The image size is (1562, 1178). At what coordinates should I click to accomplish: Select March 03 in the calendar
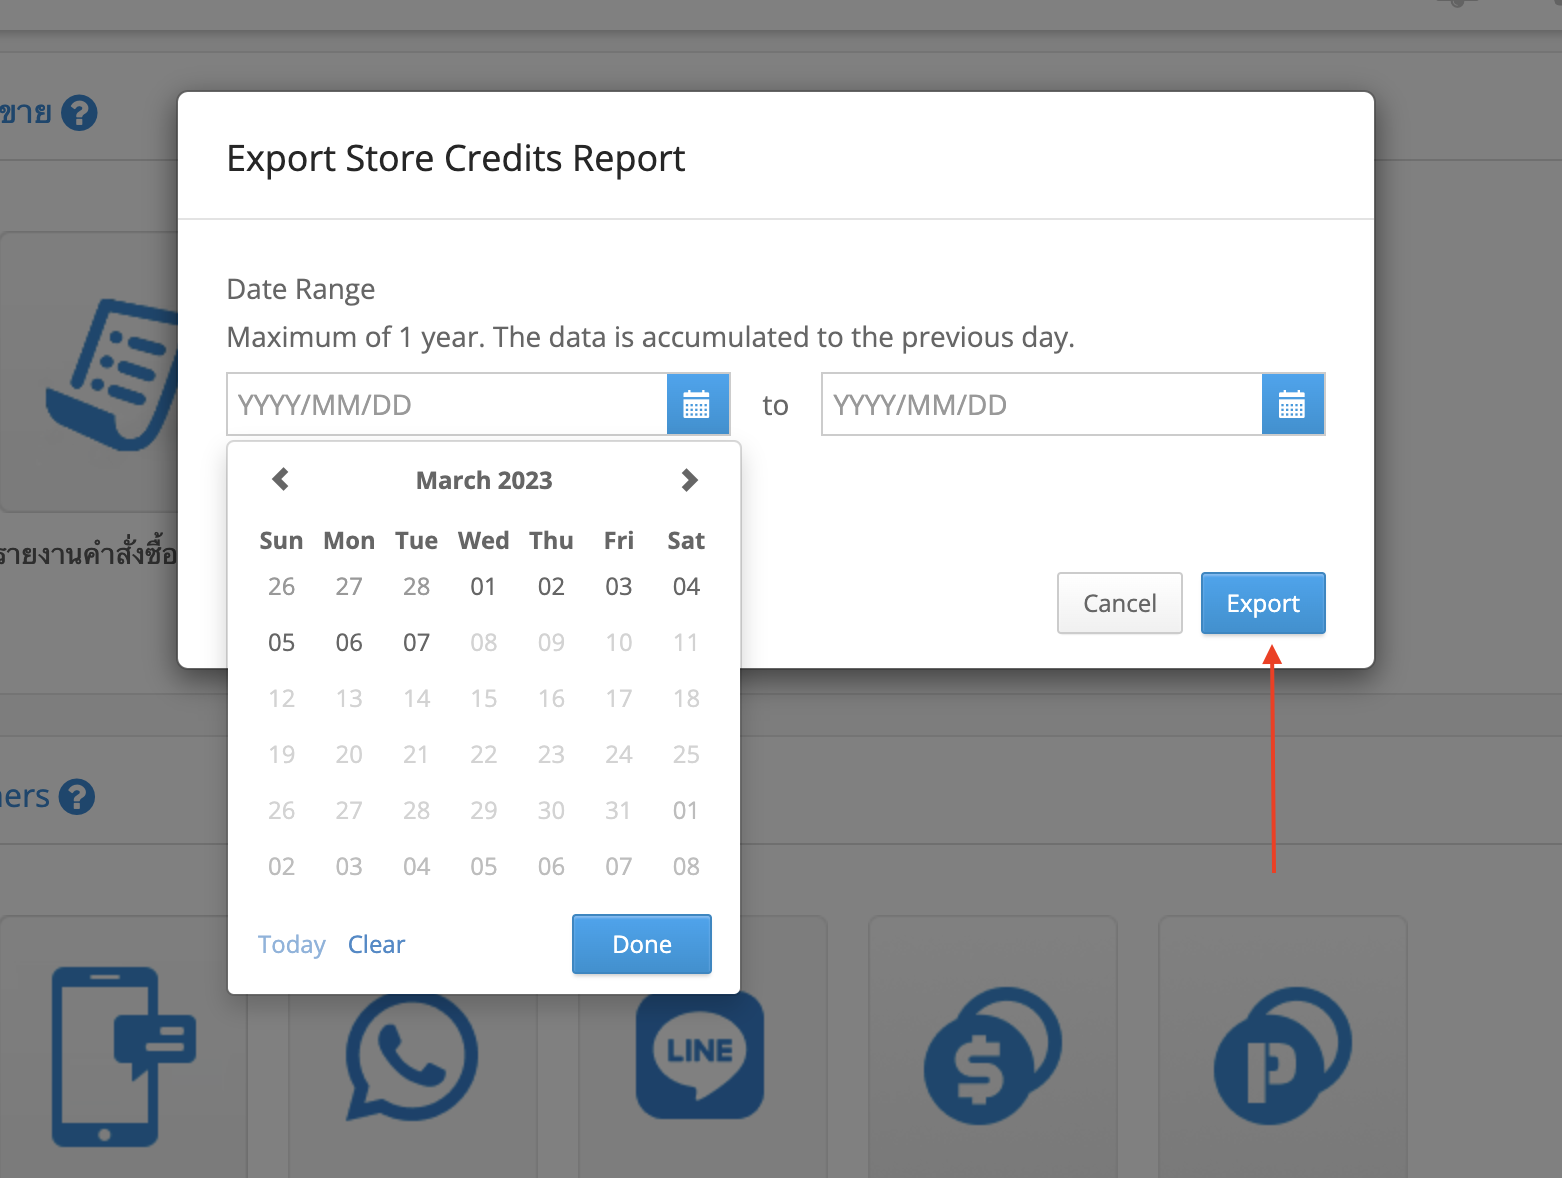[x=619, y=586]
